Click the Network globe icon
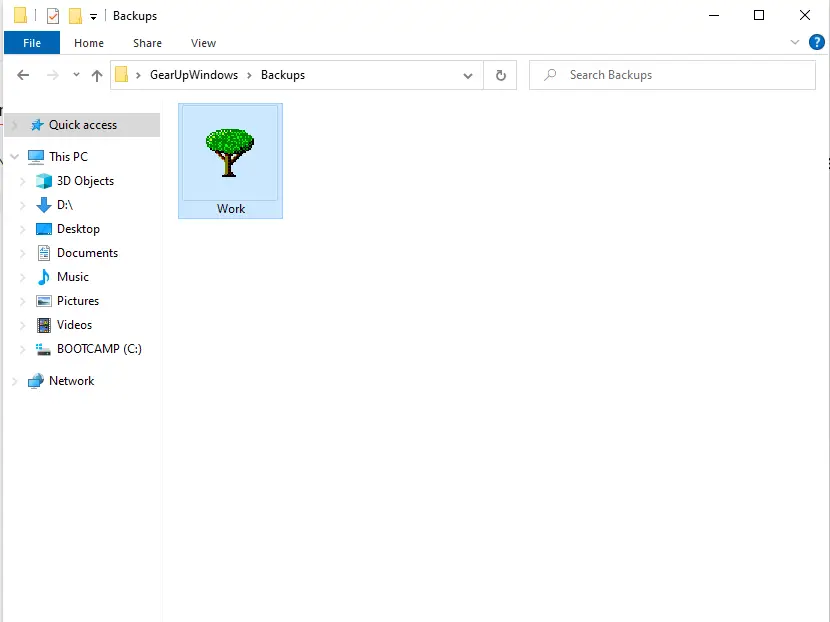The width and height of the screenshot is (830, 622). (36, 381)
